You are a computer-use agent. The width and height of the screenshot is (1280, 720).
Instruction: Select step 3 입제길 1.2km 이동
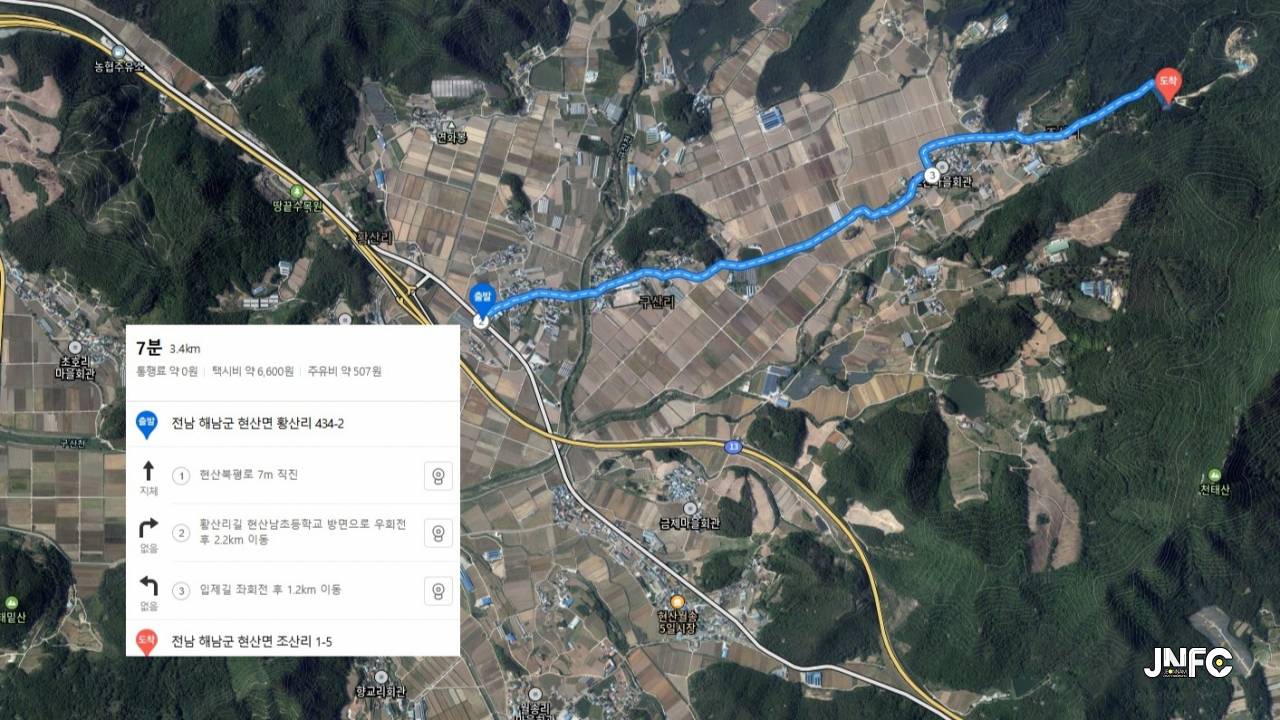click(x=293, y=591)
